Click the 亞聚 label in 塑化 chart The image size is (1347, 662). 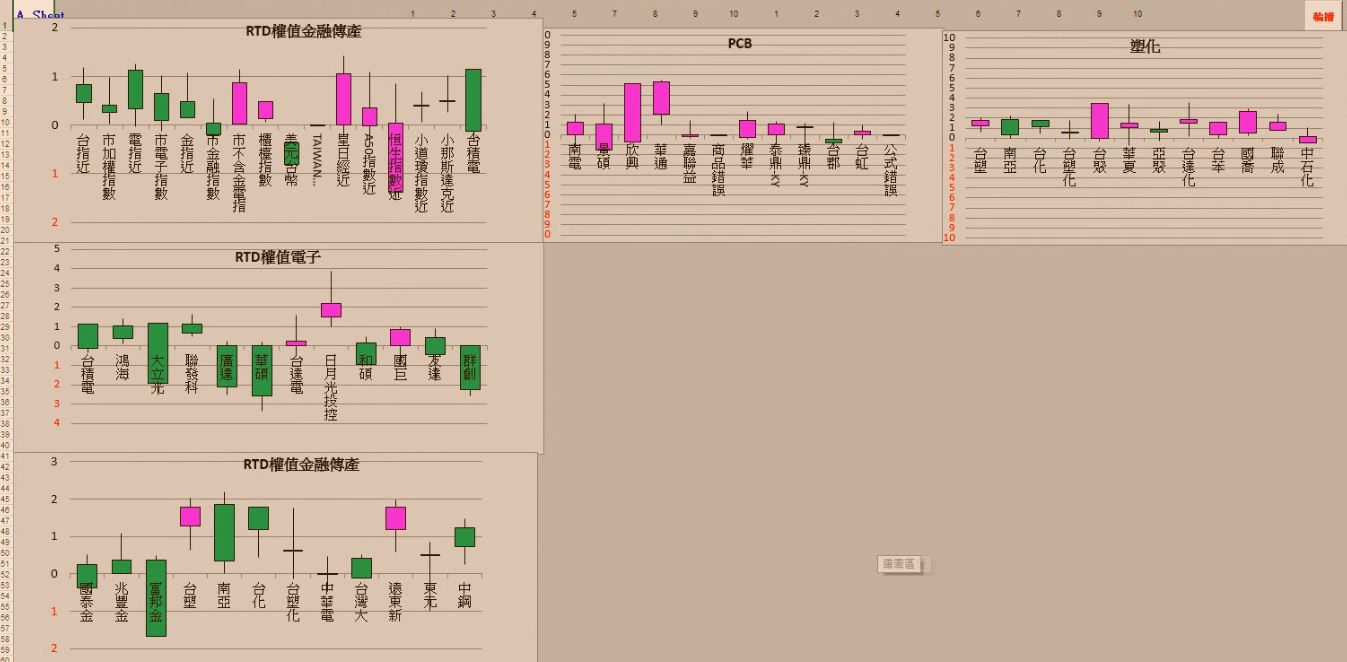pyautogui.click(x=1159, y=160)
